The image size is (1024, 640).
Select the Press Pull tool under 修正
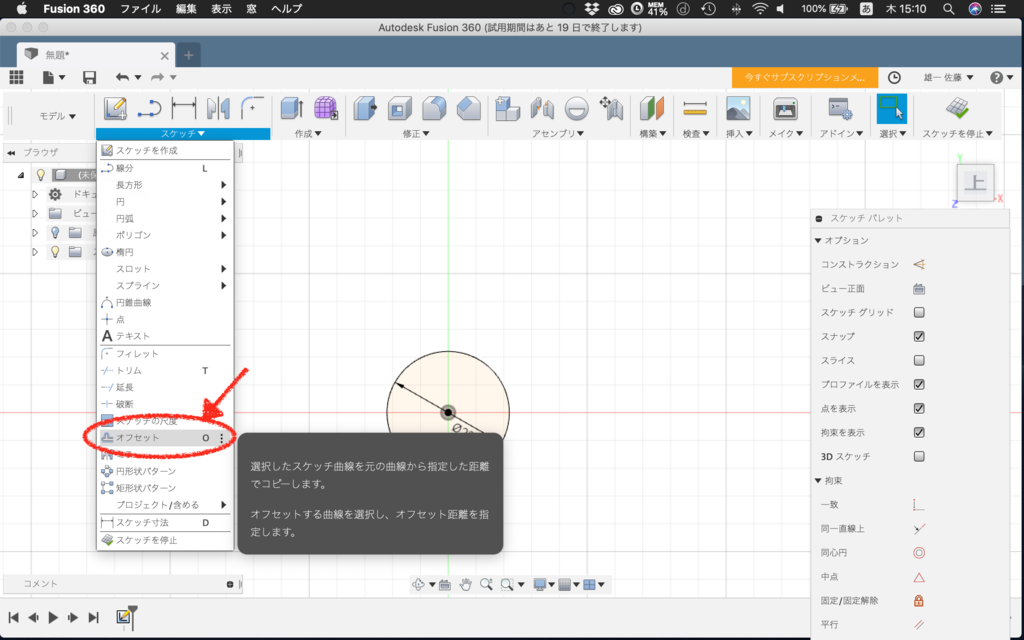pyautogui.click(x=365, y=108)
